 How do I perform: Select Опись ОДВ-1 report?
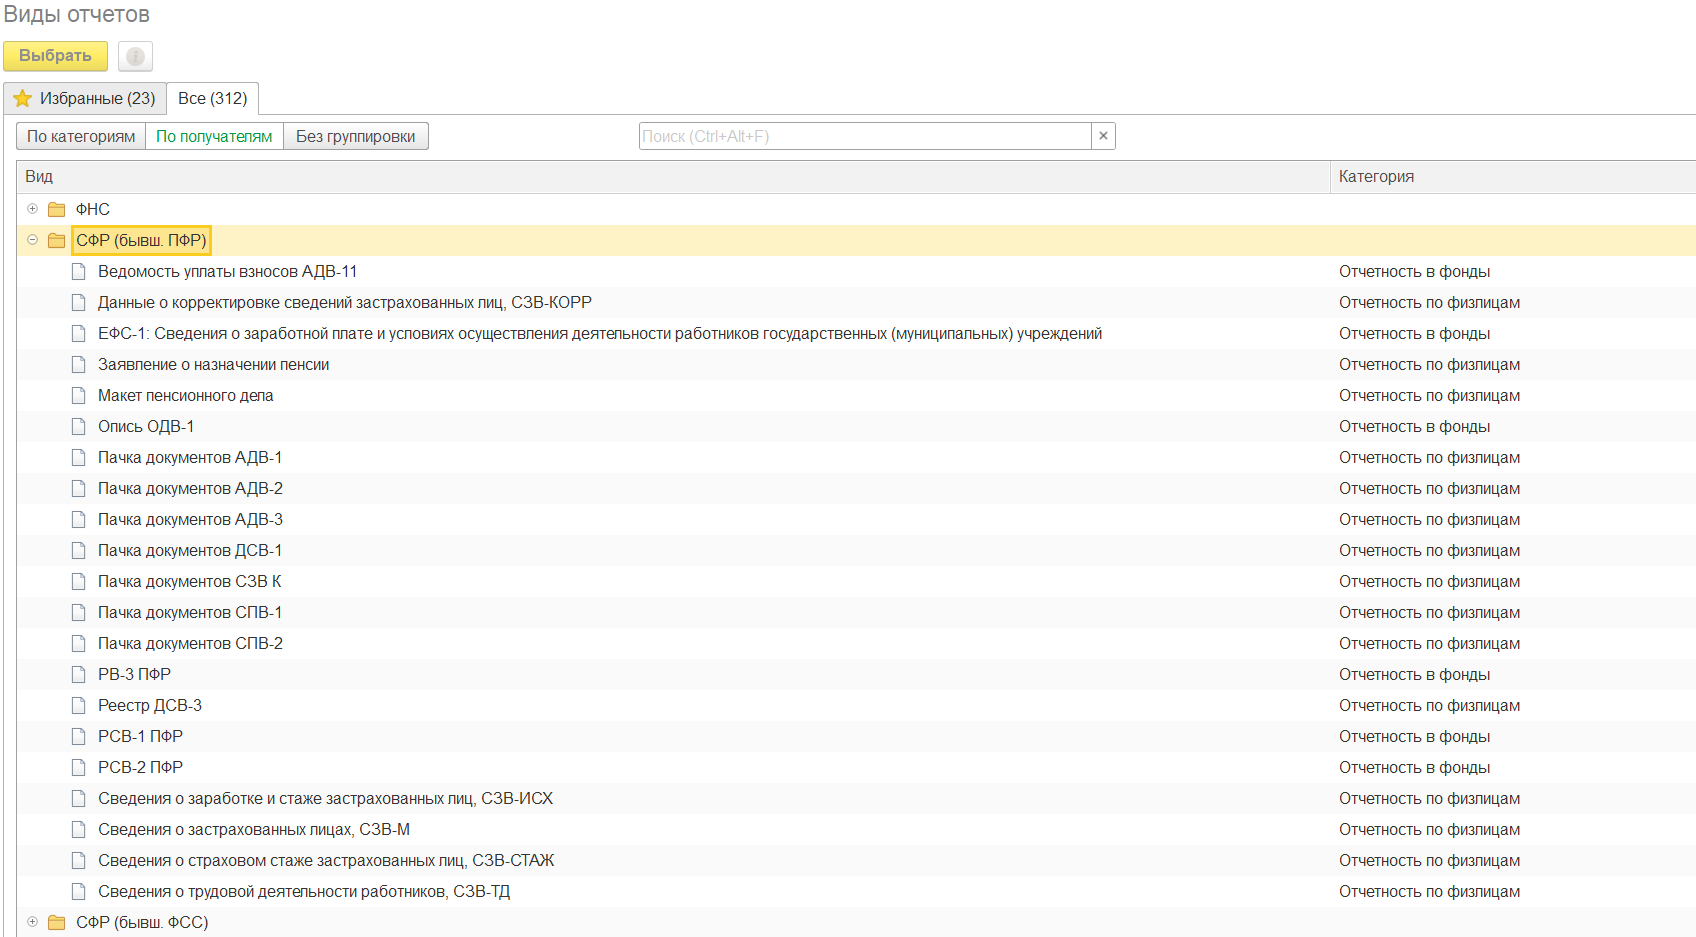(146, 426)
